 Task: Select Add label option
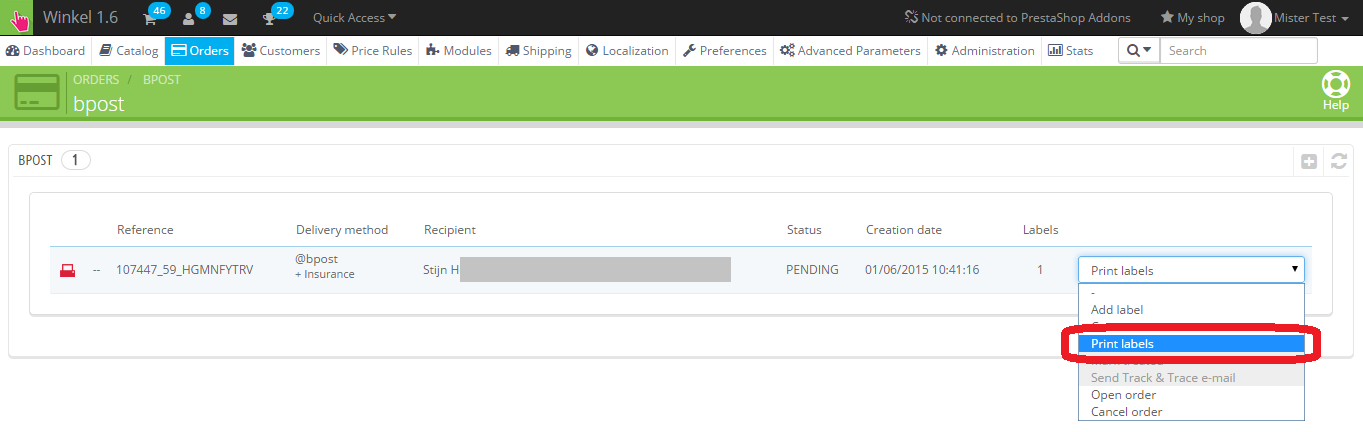(x=1191, y=310)
